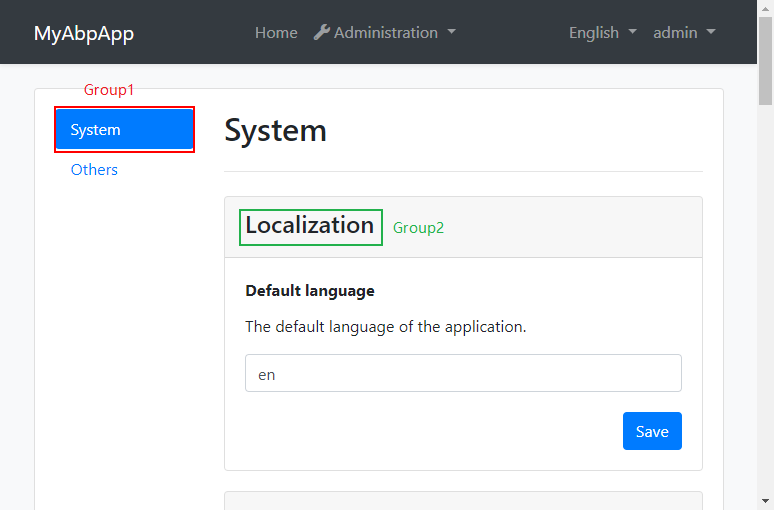
Task: Go to the Home nav link
Action: click(276, 33)
